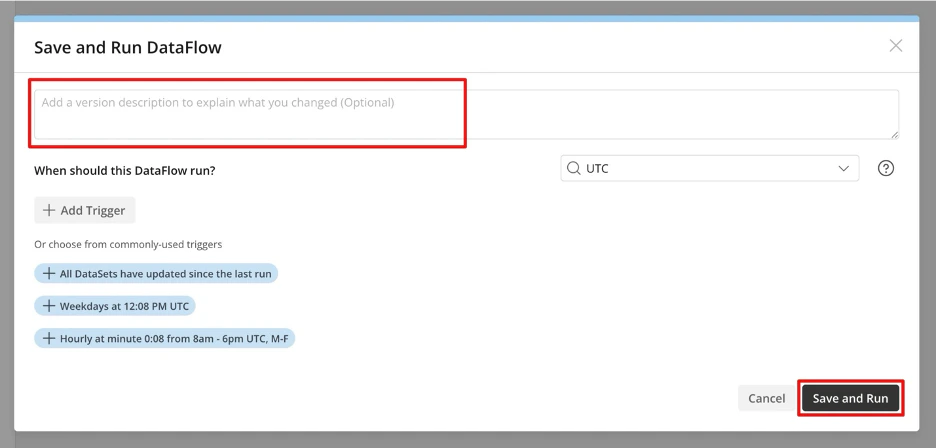Click the 'Save and Run DataFlow' dialog title
936x448 pixels.
pos(128,47)
